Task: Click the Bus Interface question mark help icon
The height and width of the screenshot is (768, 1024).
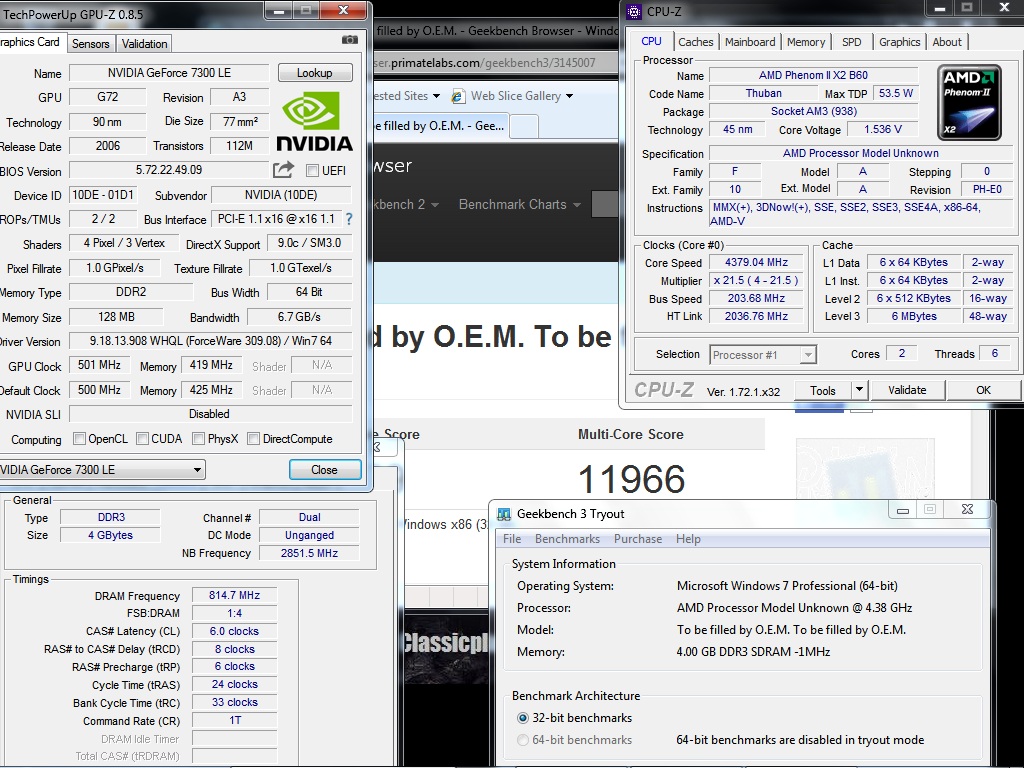Action: [349, 219]
